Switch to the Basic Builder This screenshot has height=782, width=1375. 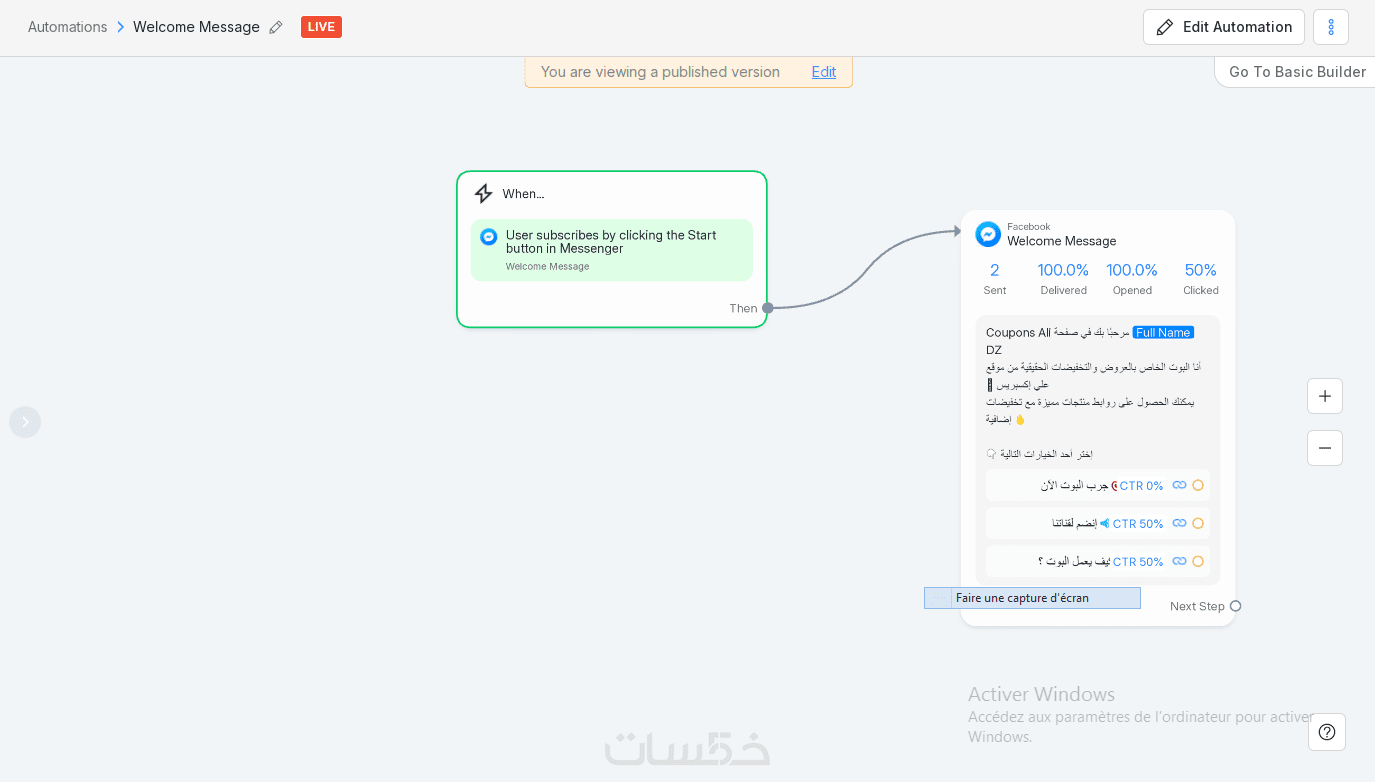(x=1296, y=72)
